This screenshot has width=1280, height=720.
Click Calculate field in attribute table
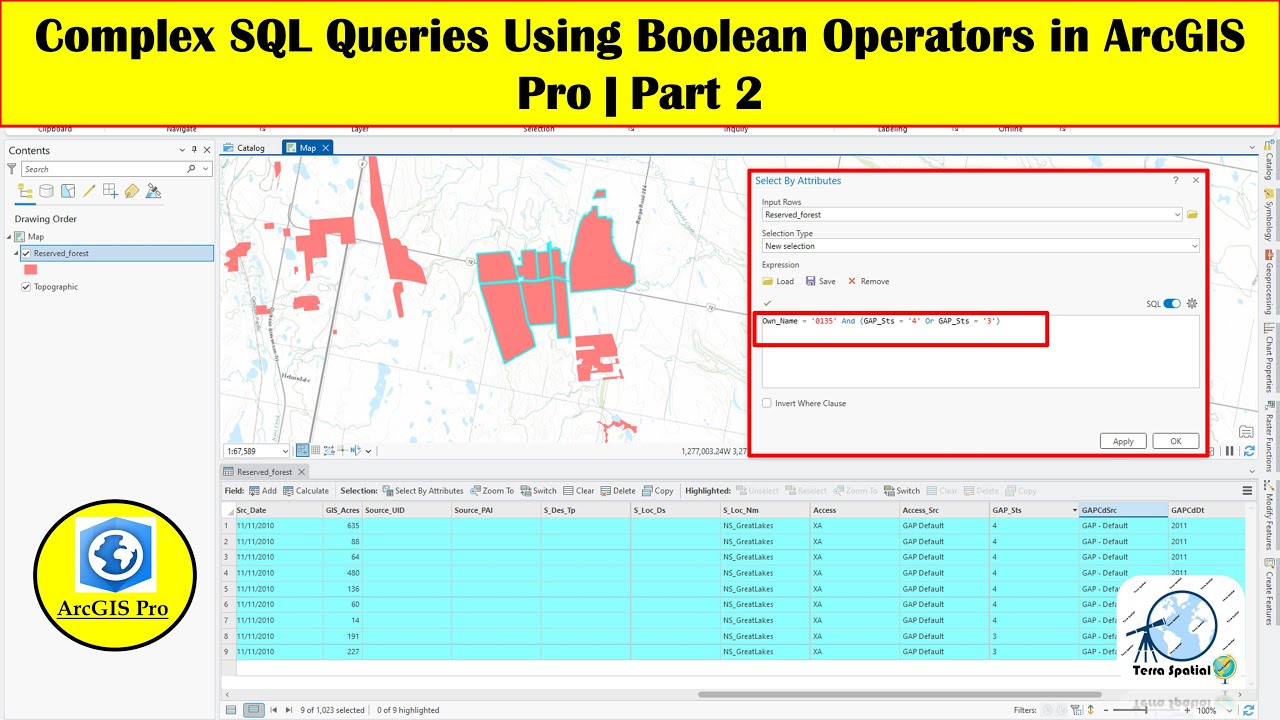[x=306, y=491]
